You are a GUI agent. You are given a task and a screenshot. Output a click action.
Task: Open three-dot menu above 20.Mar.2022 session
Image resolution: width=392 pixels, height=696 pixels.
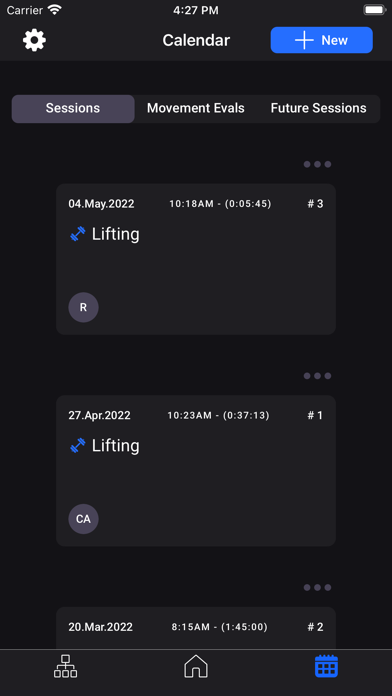pyautogui.click(x=317, y=588)
